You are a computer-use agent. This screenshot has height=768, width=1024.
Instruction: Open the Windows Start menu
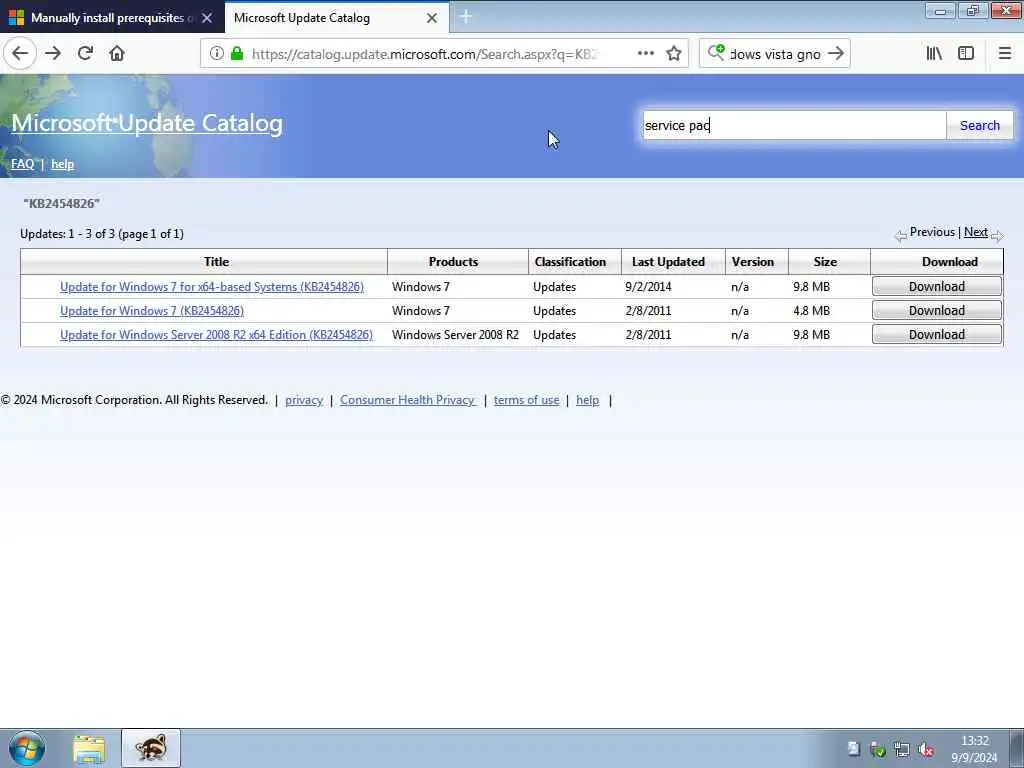pyautogui.click(x=27, y=748)
